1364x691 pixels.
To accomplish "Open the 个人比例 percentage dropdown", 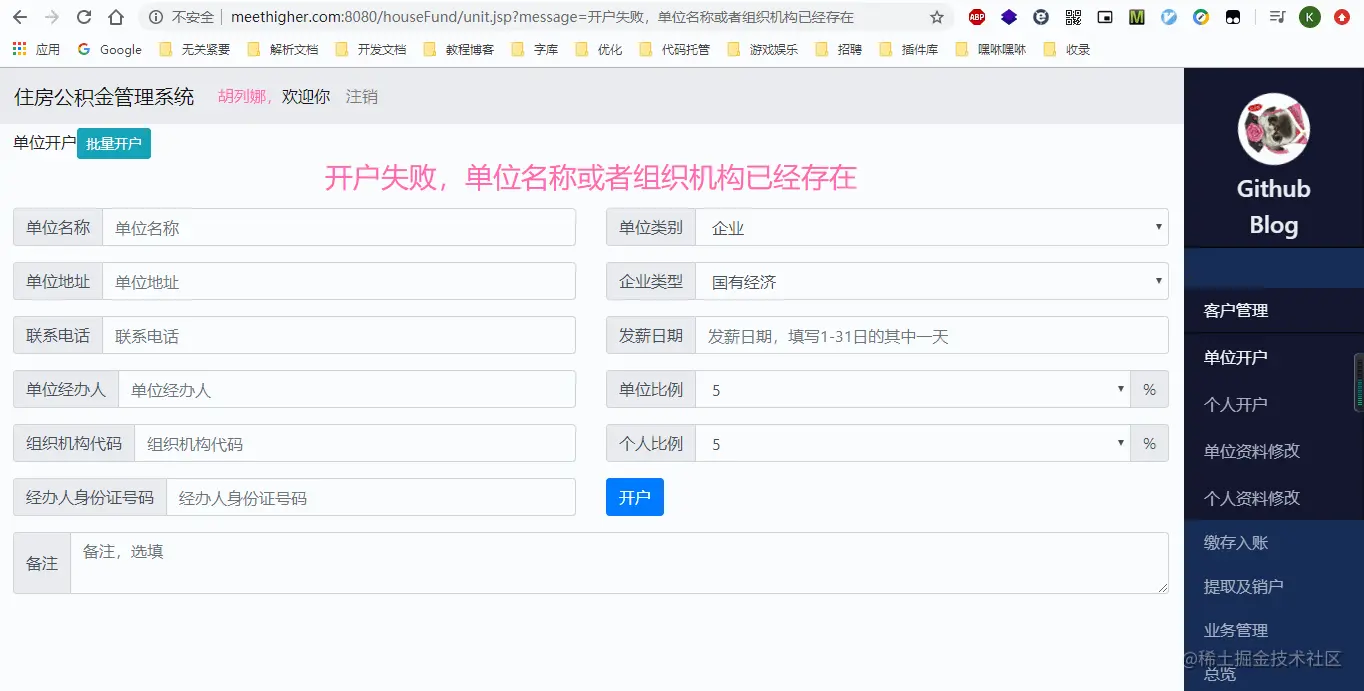I will coord(913,443).
